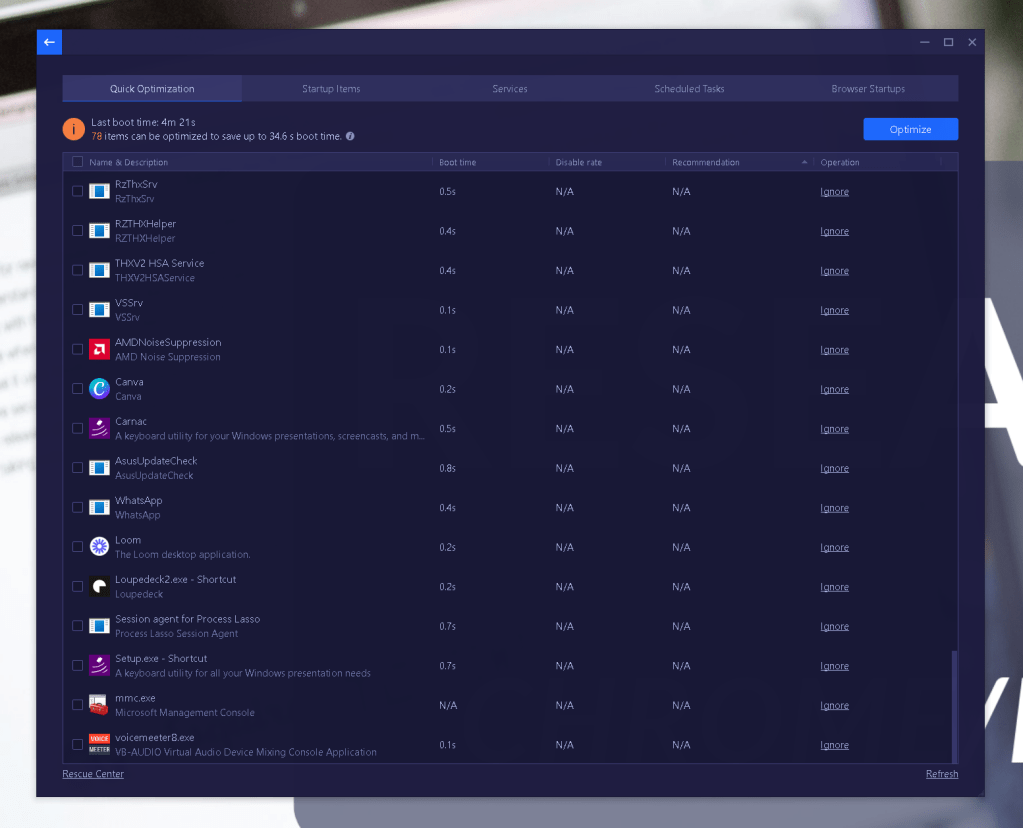Click the VSSrv row name text
Screen dimensions: 1023x828
pyautogui.click(x=129, y=303)
